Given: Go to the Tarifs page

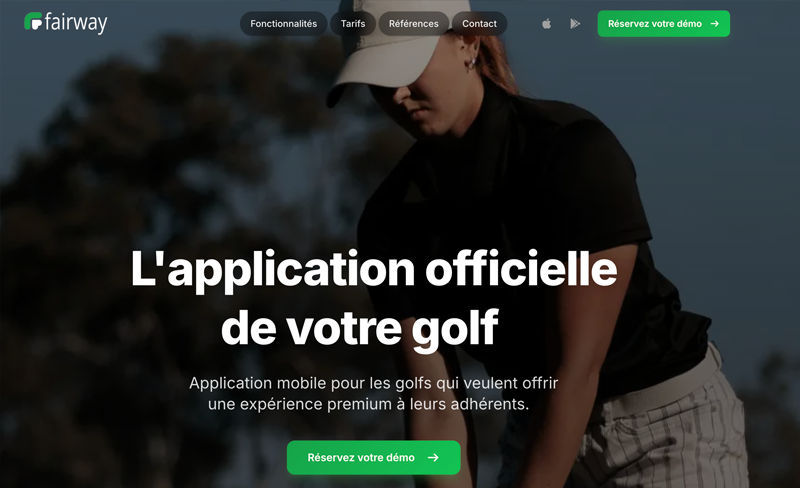Looking at the screenshot, I should [x=353, y=23].
